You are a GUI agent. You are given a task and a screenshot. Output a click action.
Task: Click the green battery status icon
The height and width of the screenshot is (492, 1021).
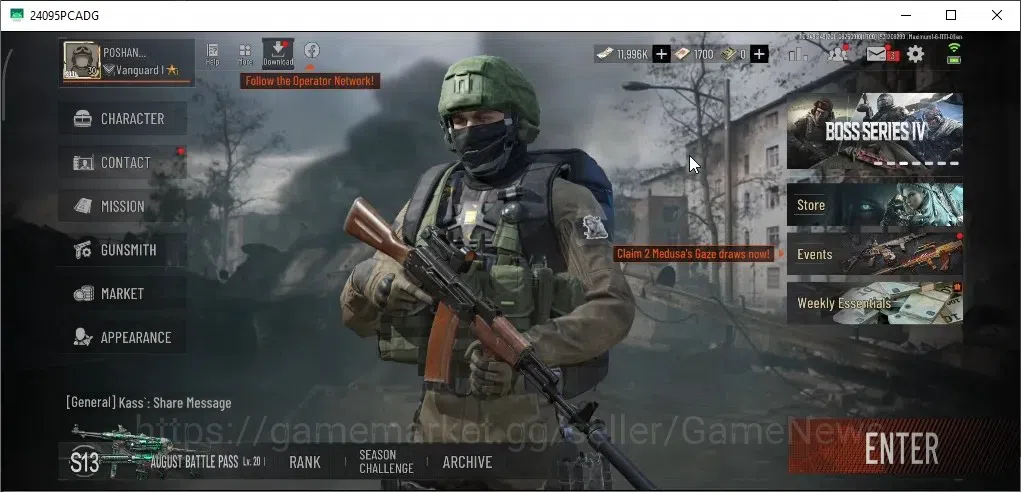pos(954,59)
